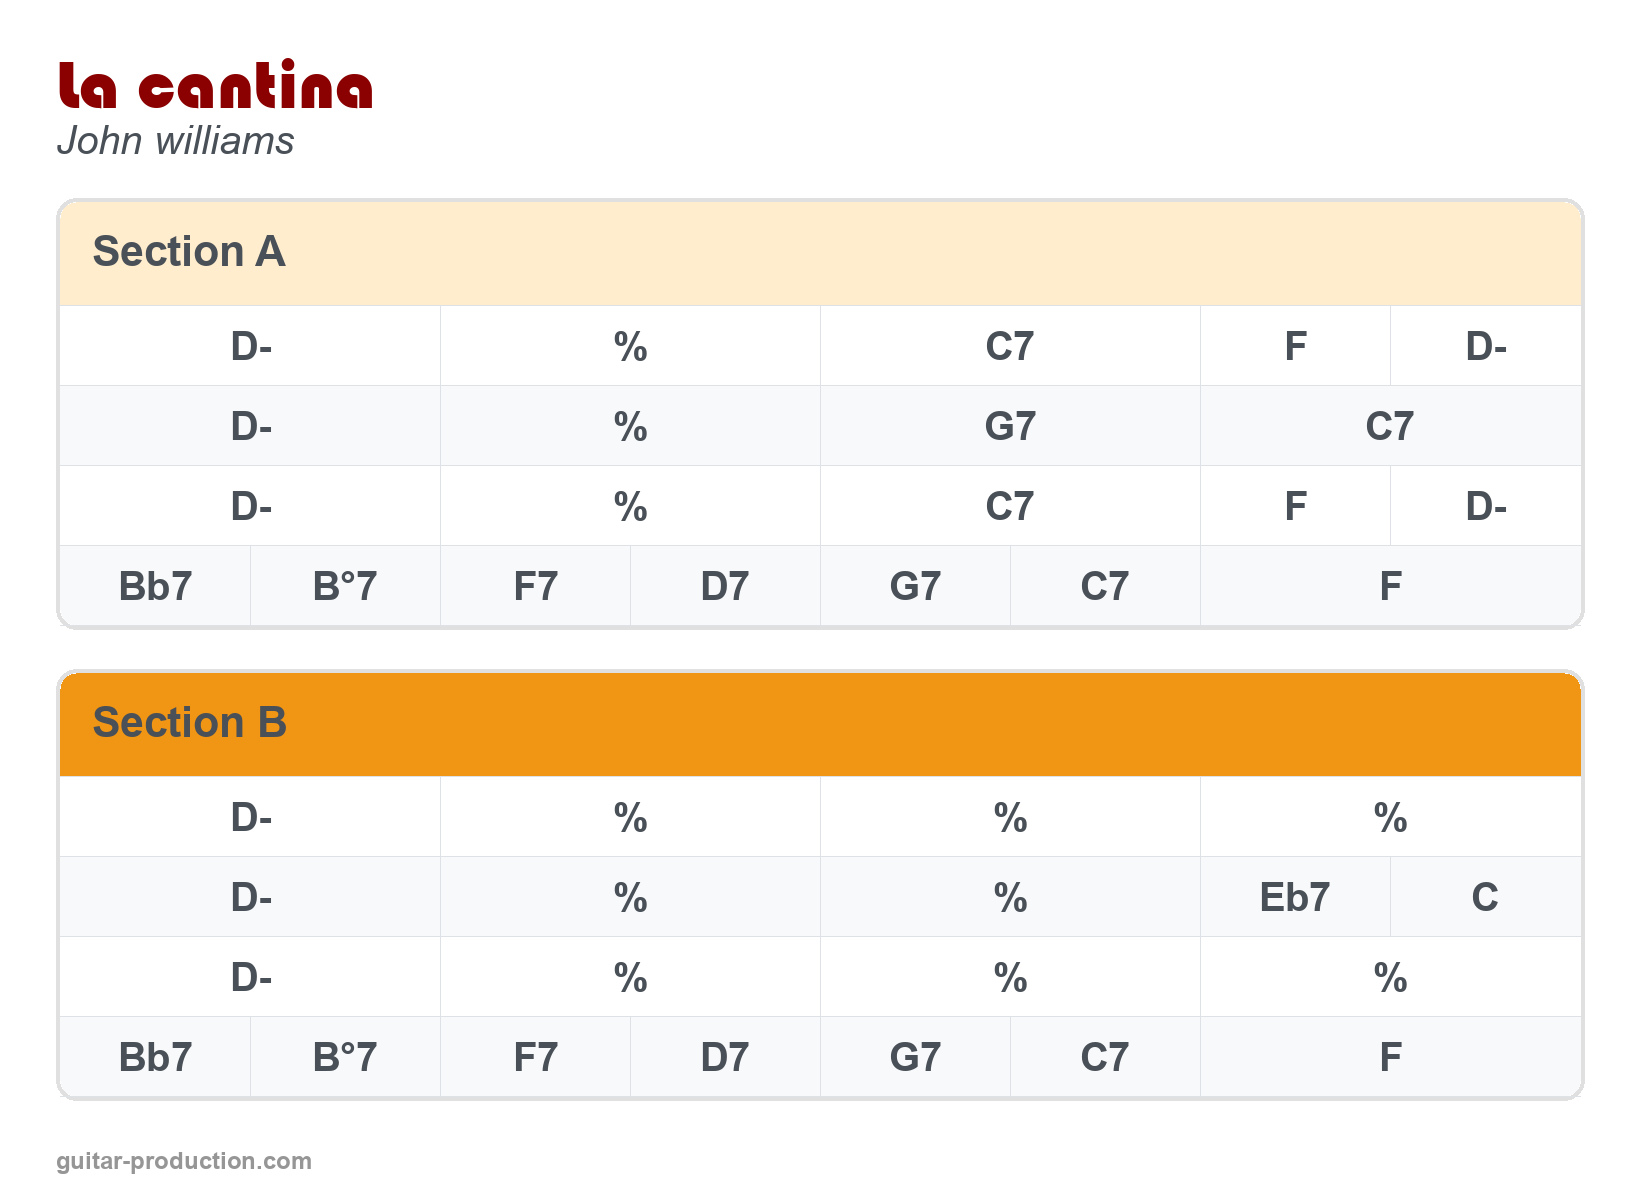This screenshot has height=1198, width=1640.
Task: Select the lone C chord beside Eb7
Action: pyautogui.click(x=1485, y=897)
